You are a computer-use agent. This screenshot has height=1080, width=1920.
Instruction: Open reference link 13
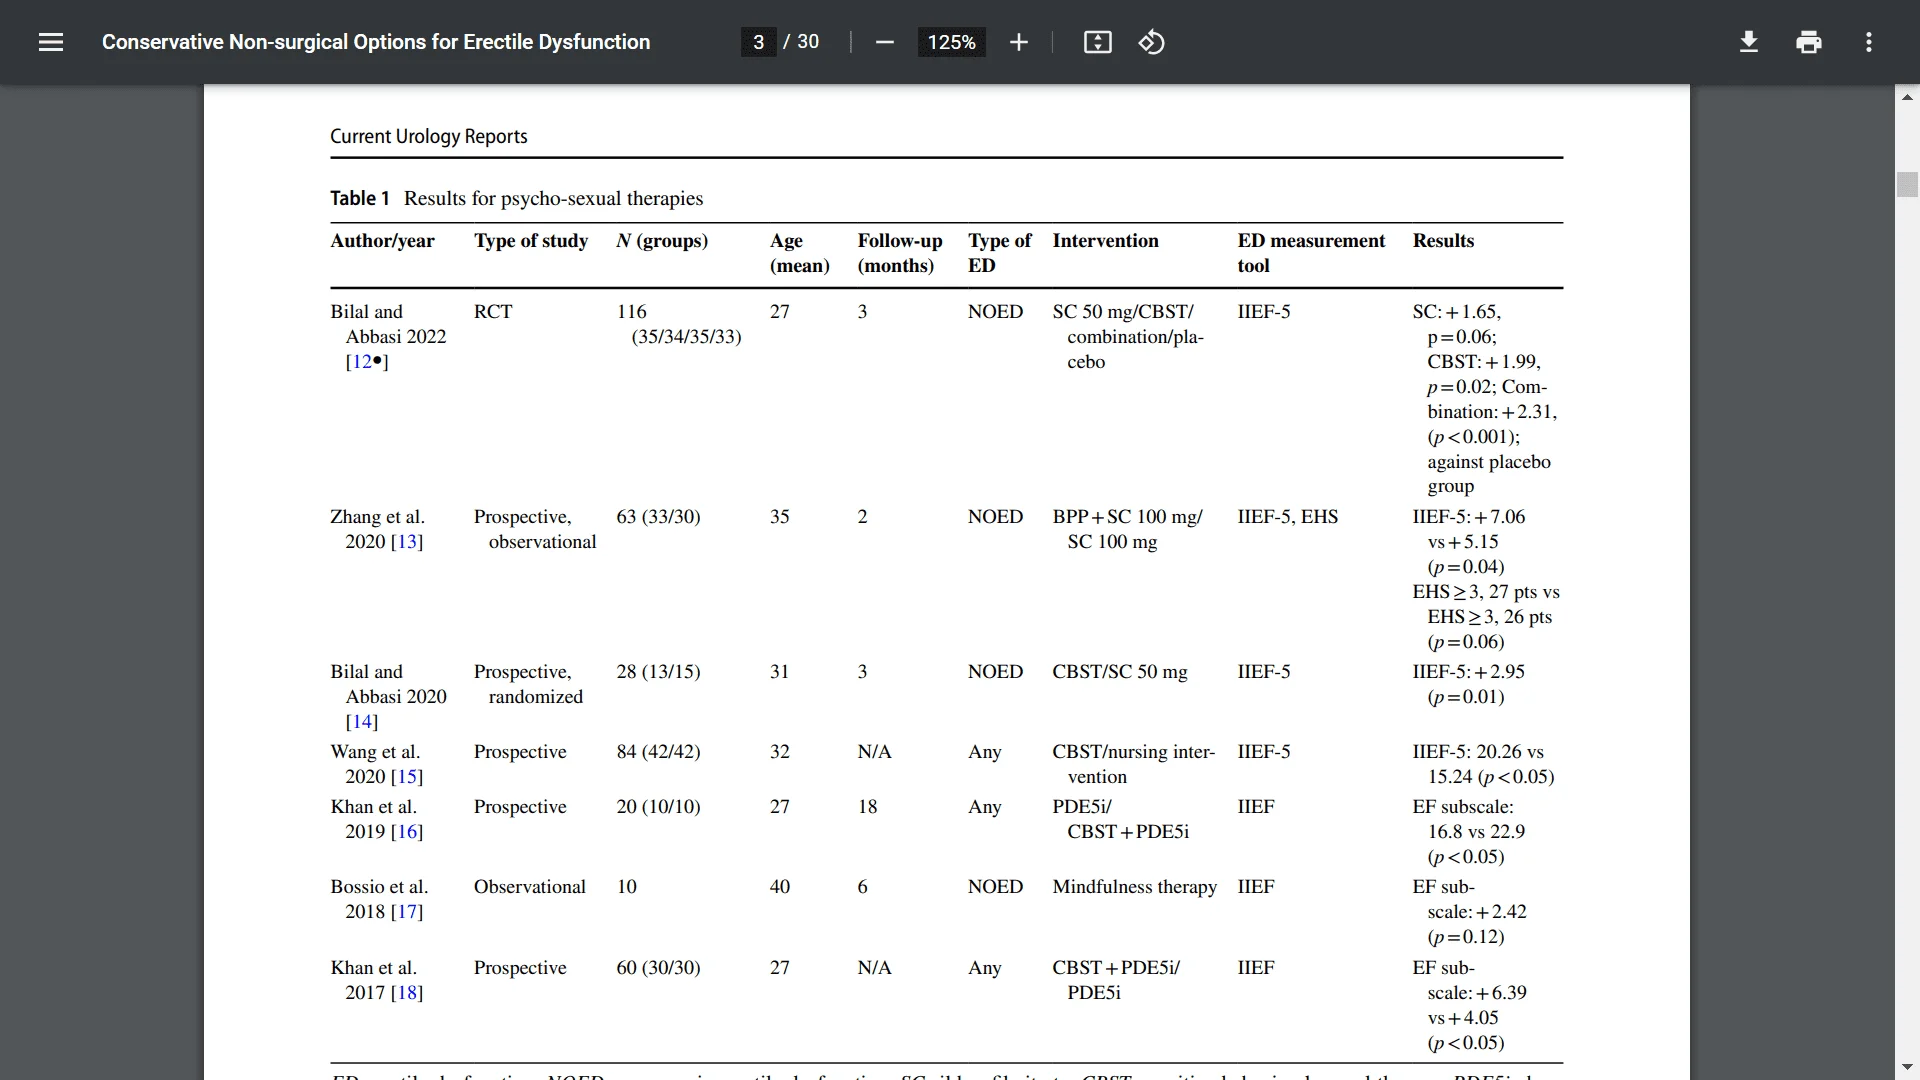tap(407, 542)
